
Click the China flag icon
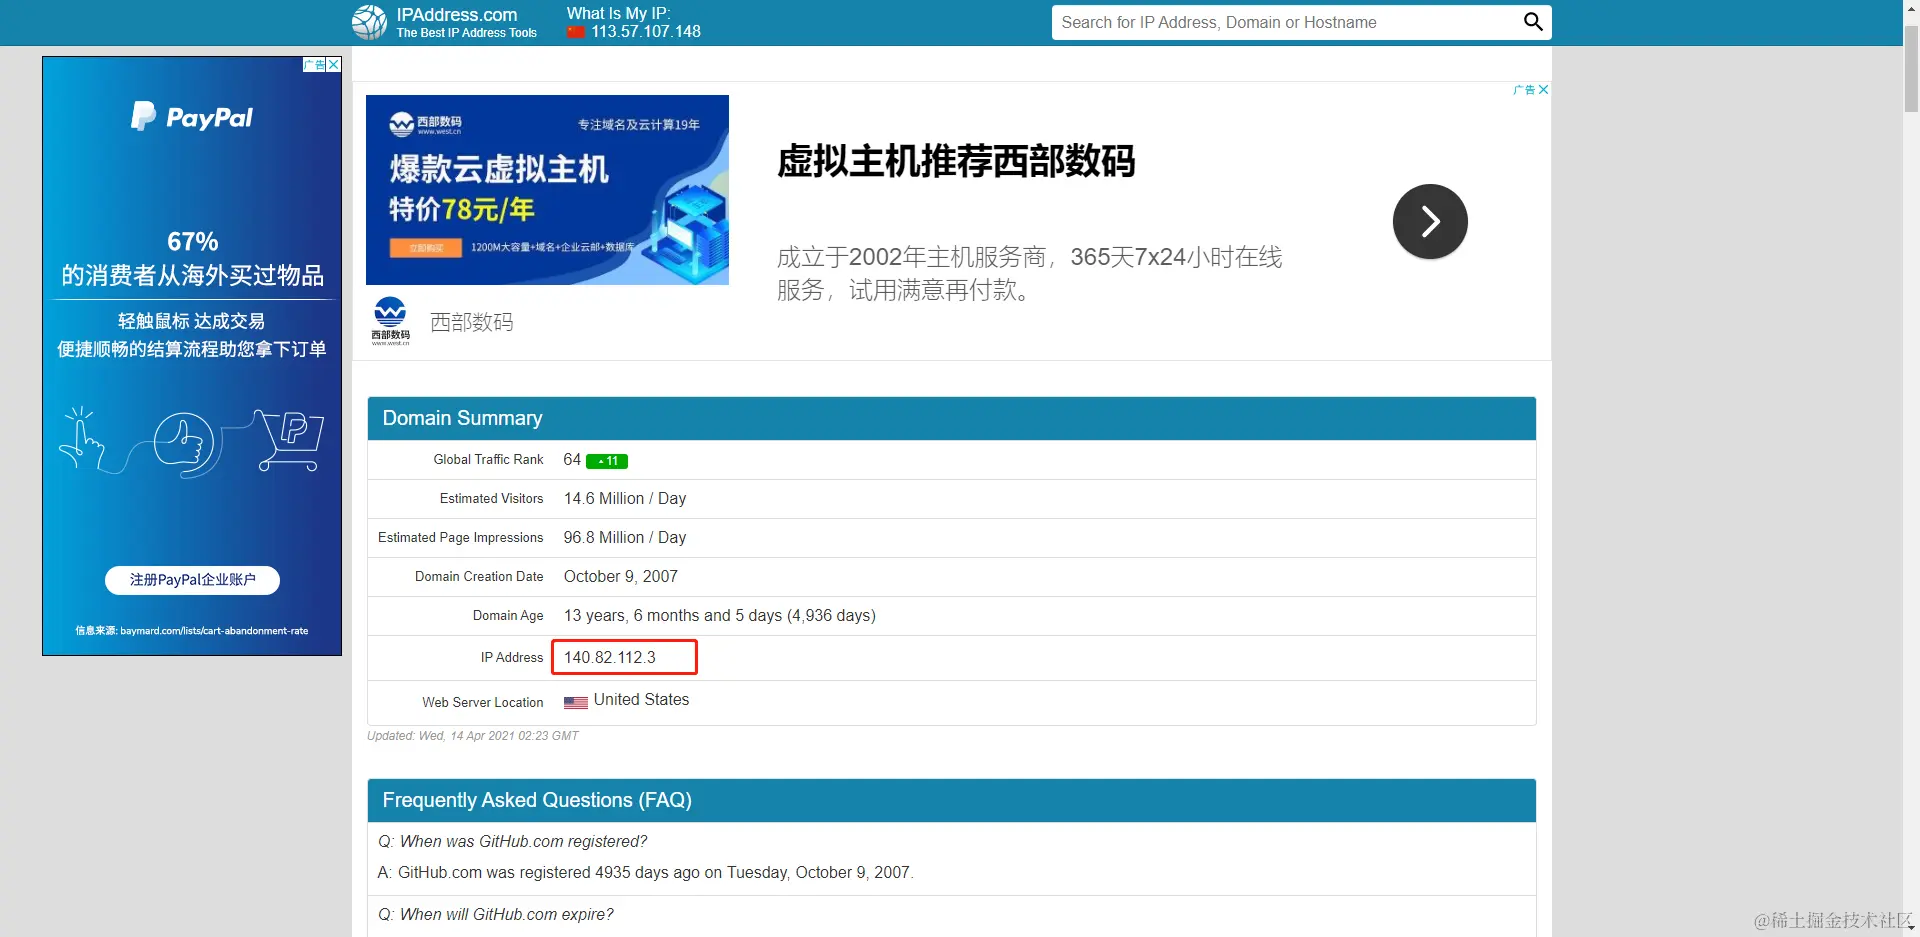click(x=576, y=32)
